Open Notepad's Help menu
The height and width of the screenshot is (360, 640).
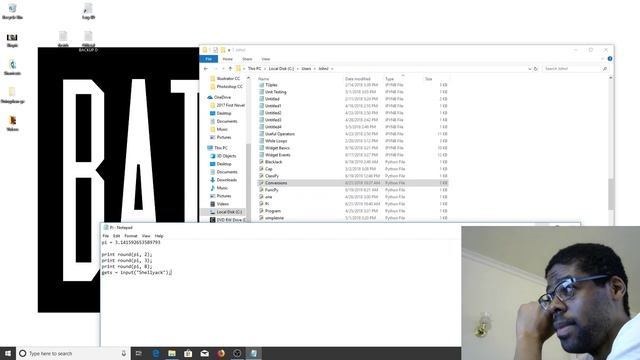(159, 236)
